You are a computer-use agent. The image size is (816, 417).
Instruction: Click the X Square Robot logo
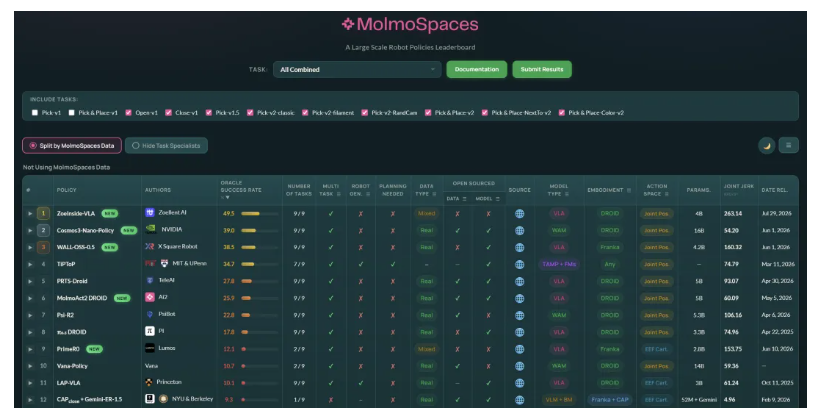[x=150, y=246]
